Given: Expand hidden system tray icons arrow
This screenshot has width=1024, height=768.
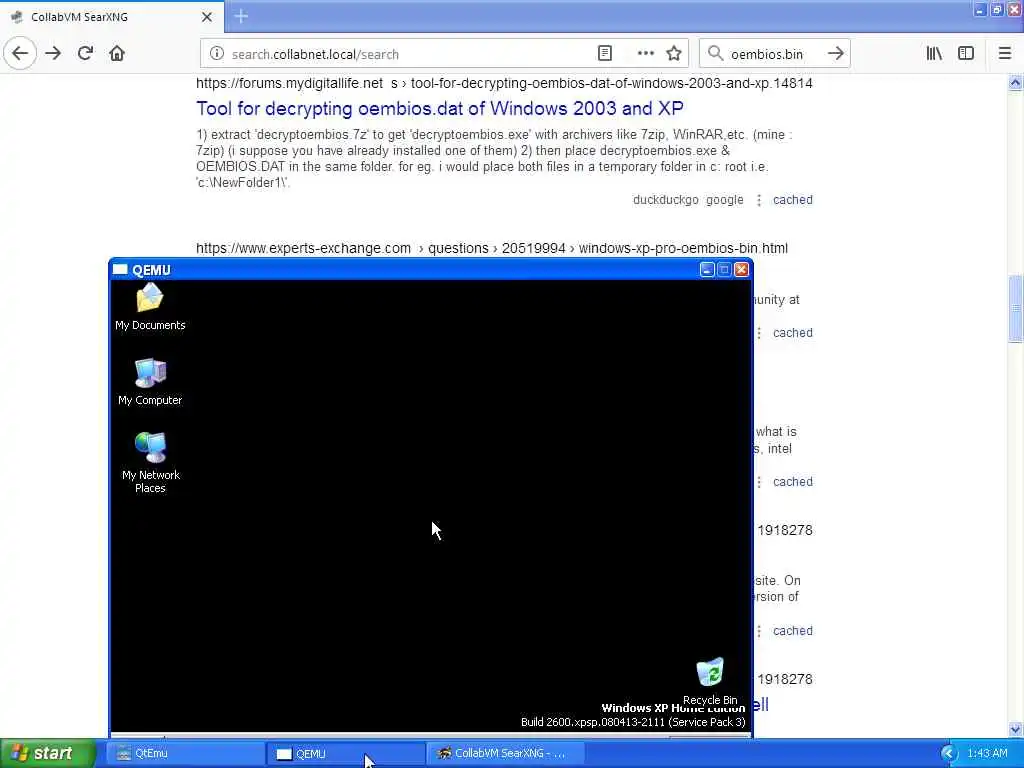Looking at the screenshot, I should point(949,754).
